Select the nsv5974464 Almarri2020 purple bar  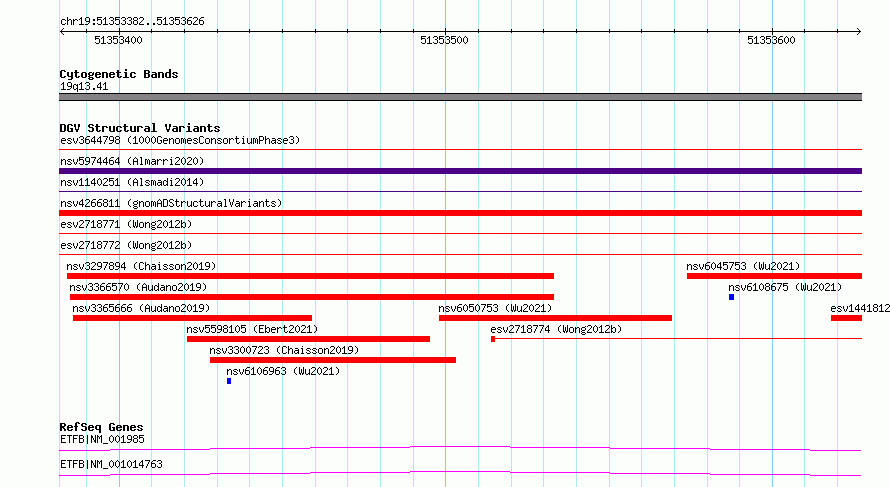coord(460,171)
